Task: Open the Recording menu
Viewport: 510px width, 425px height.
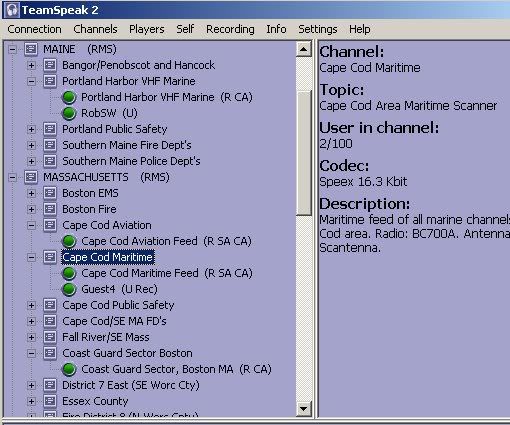Action: (x=230, y=29)
